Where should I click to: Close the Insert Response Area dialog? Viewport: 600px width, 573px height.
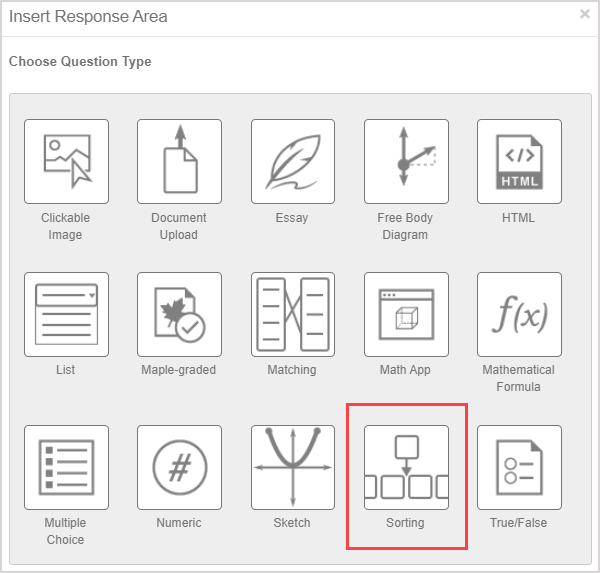tap(584, 14)
